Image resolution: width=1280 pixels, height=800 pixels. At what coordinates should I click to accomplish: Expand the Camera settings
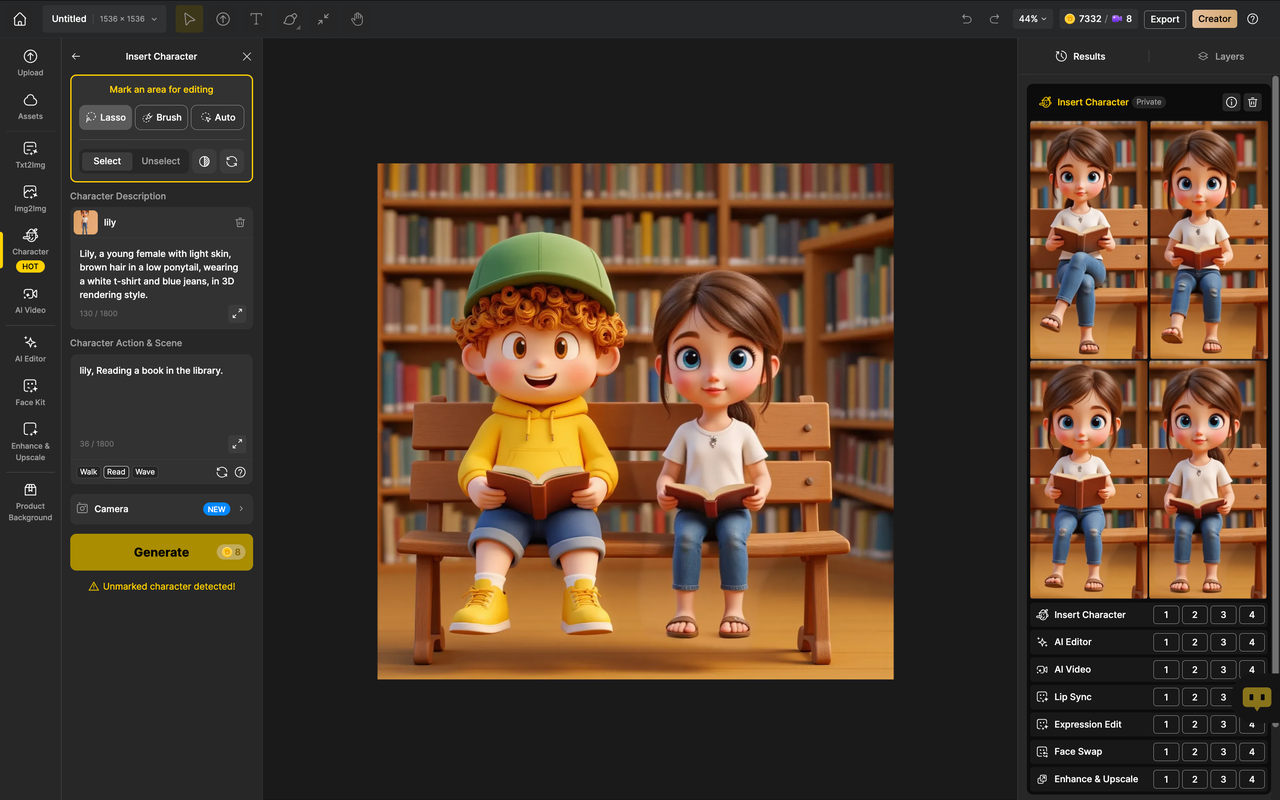(161, 508)
